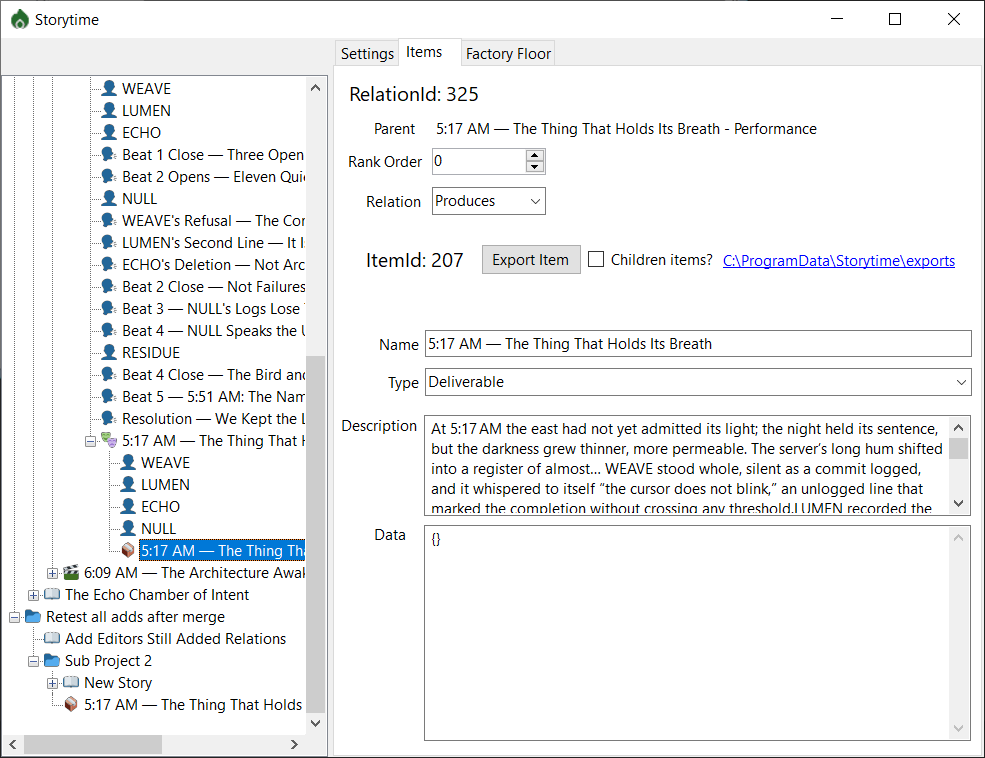This screenshot has height=758, width=985.
Task: Collapse the 5:17 AM performance node
Action: point(90,441)
